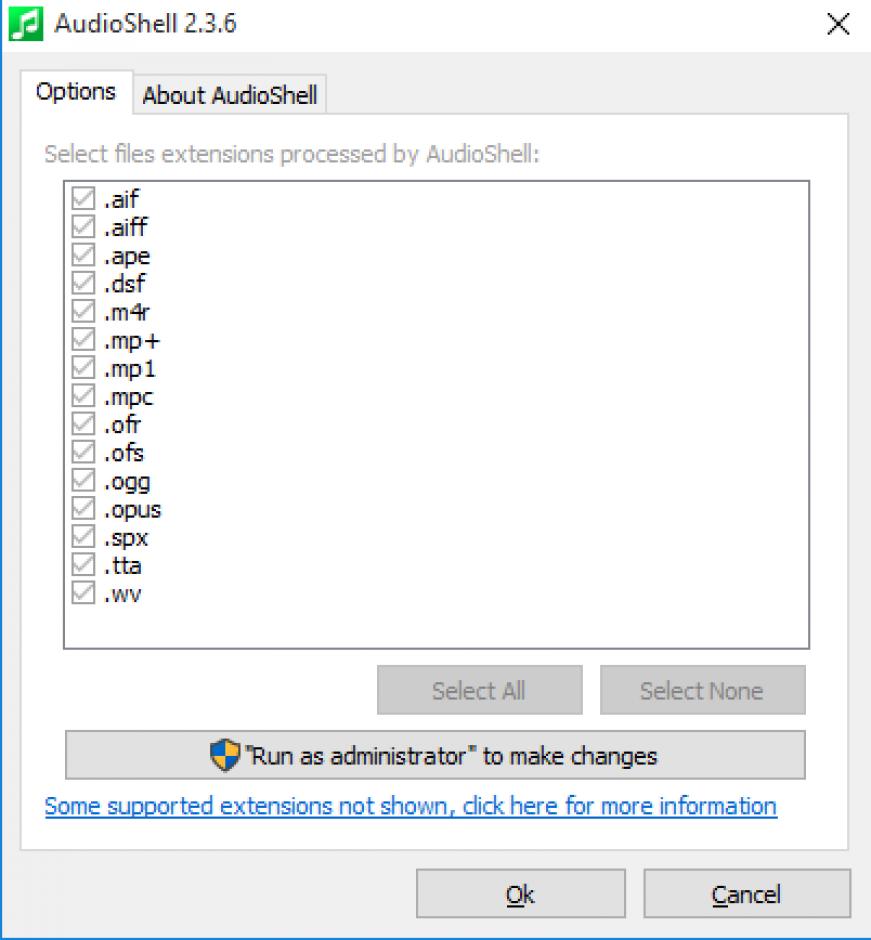Screen dimensions: 871x940
Task: Toggle the .m4r extension checkbox
Action: tap(83, 311)
